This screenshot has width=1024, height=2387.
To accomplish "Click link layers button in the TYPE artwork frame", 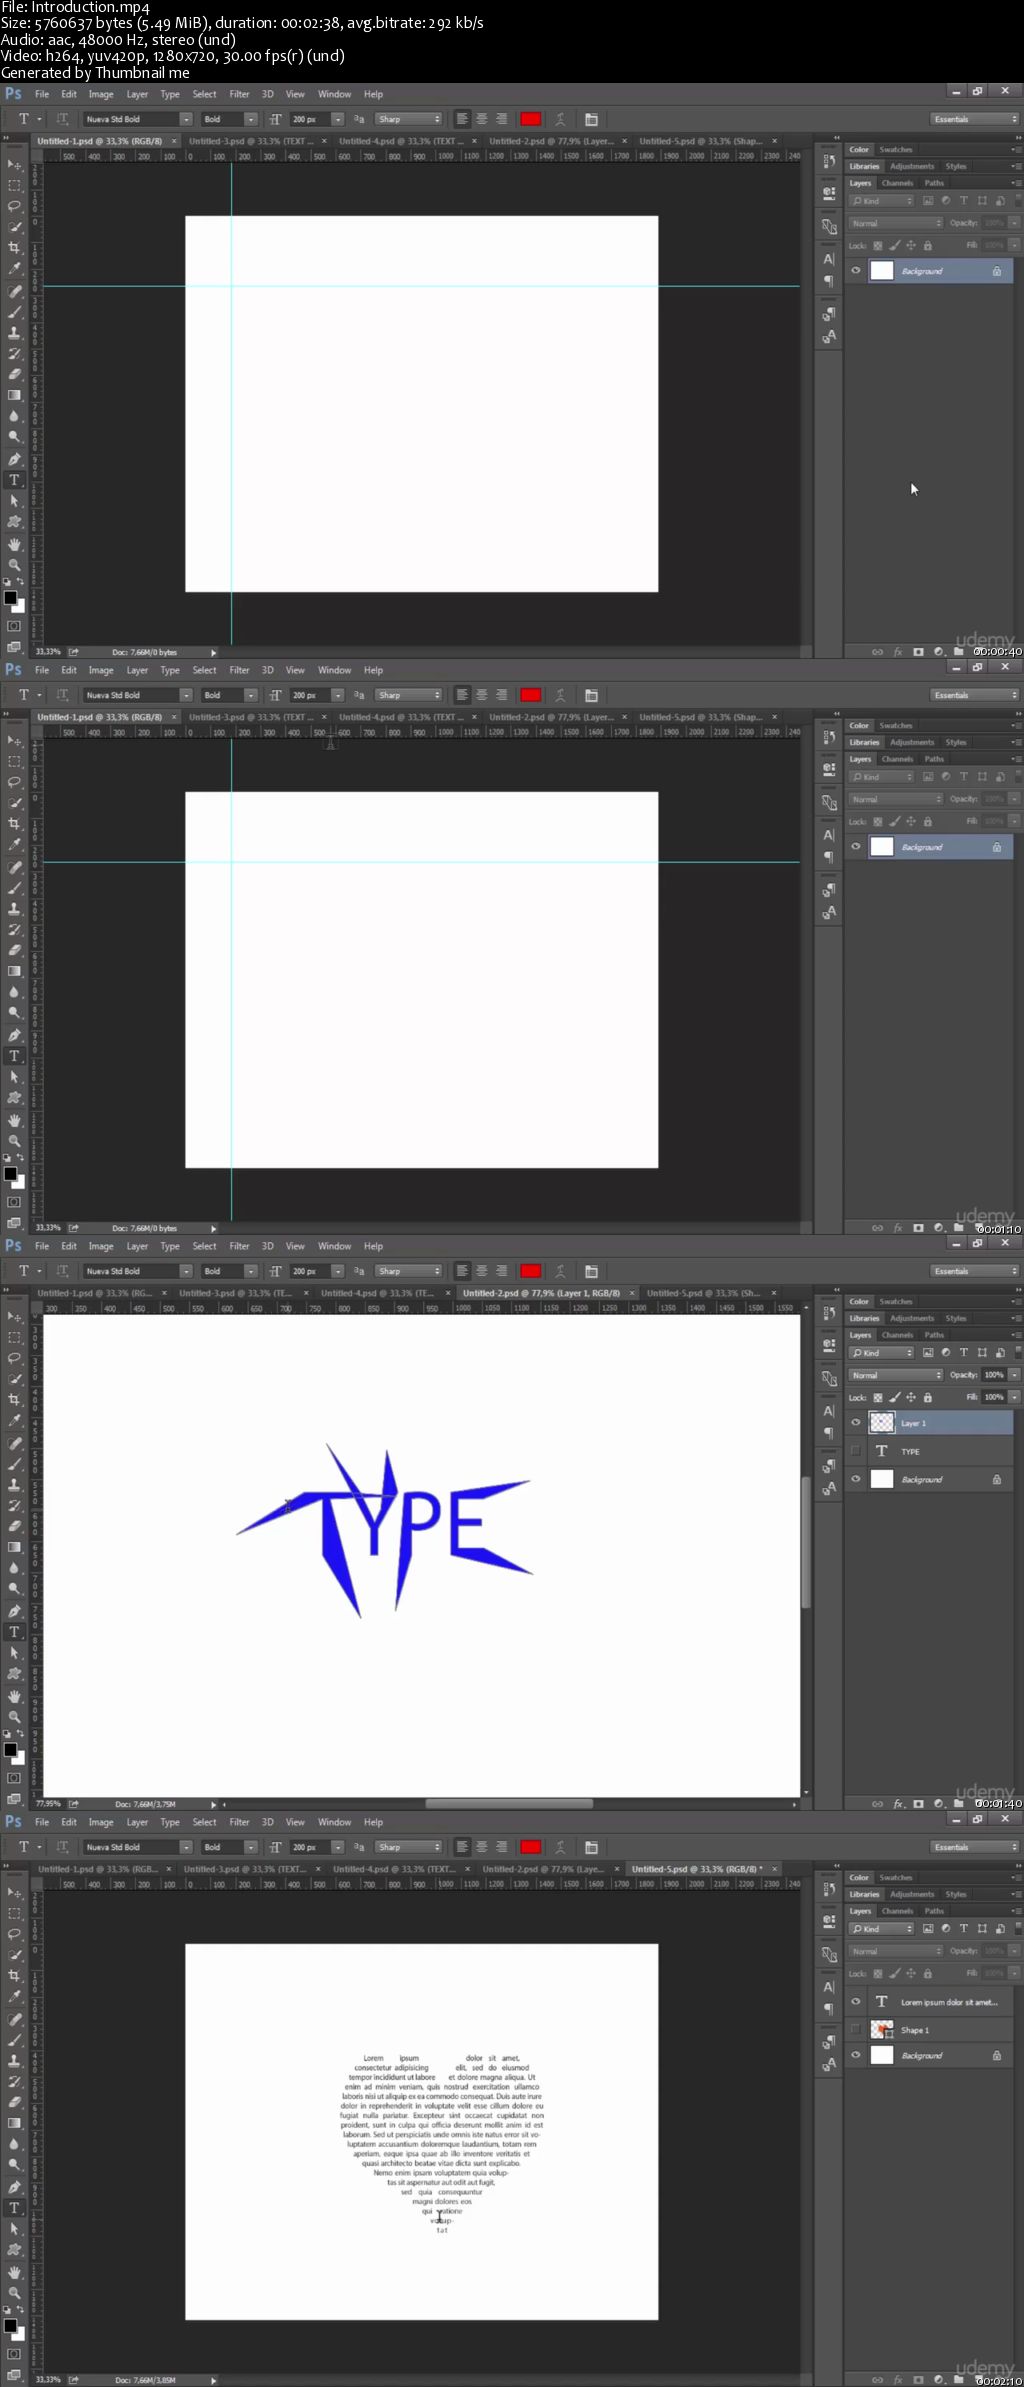I will point(877,1804).
